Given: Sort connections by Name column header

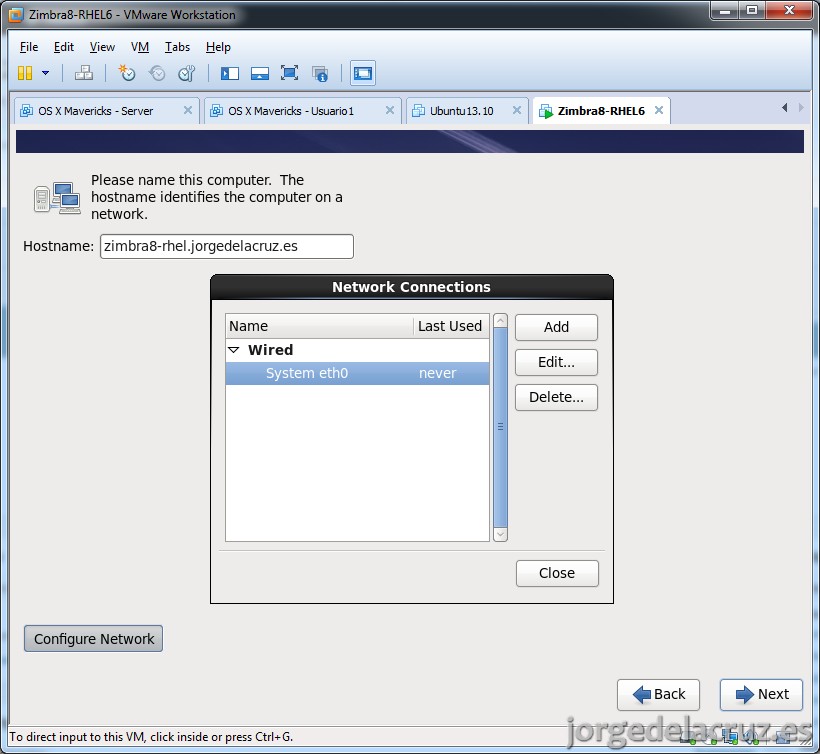Looking at the screenshot, I should [x=319, y=326].
